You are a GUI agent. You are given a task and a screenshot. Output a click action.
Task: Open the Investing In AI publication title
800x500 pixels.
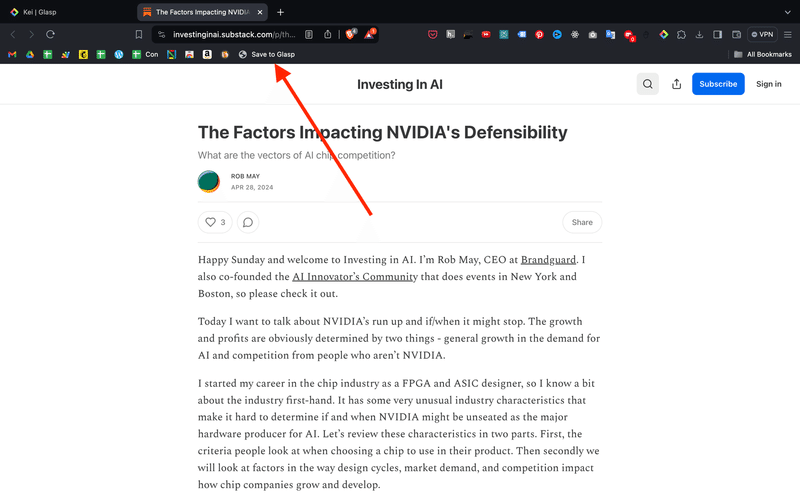pos(399,84)
